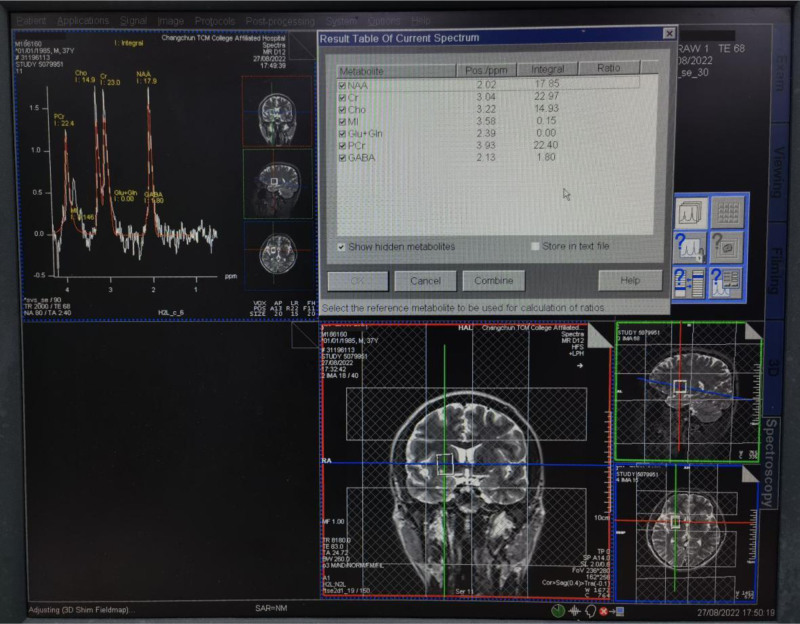Switch to the Filming task card
This screenshot has height=624, width=800.
[777, 270]
